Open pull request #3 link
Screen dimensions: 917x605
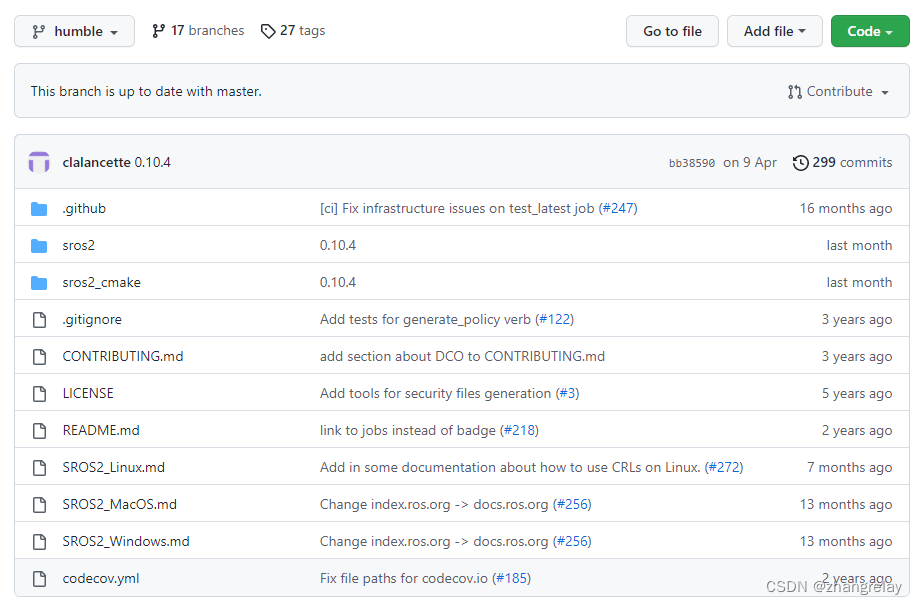click(567, 393)
